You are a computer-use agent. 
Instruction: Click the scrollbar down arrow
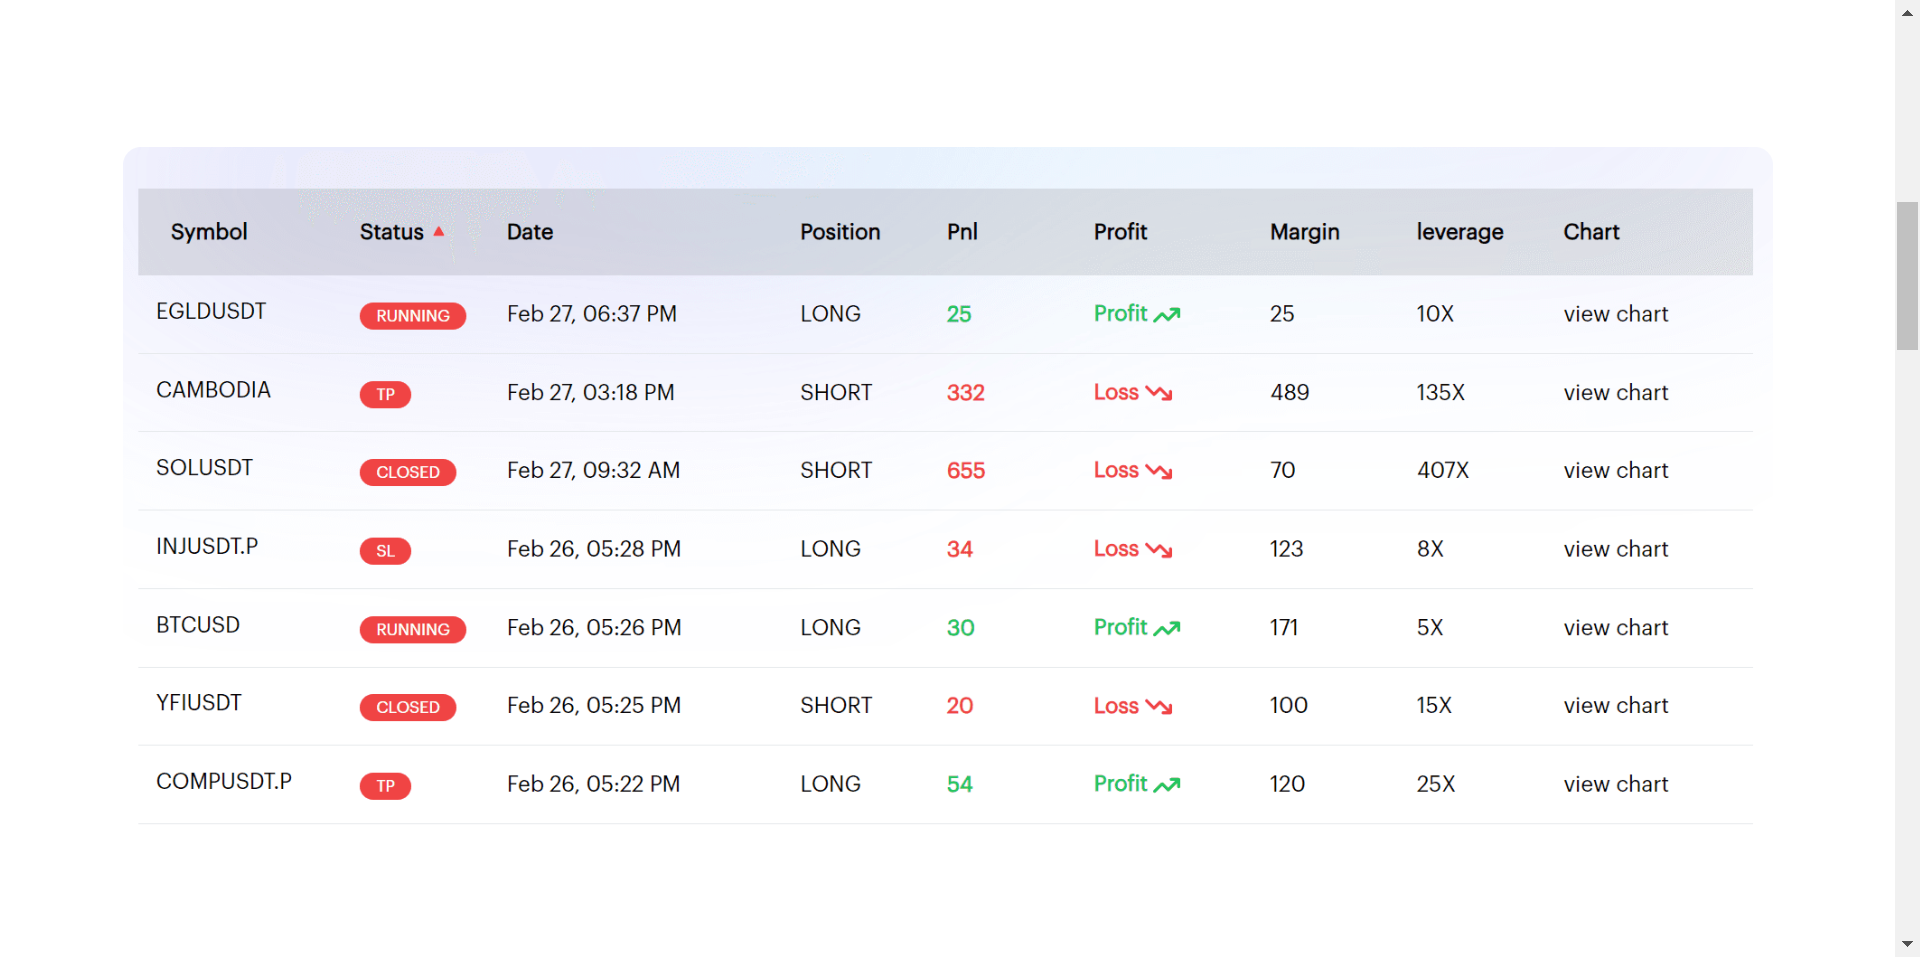click(x=1907, y=944)
